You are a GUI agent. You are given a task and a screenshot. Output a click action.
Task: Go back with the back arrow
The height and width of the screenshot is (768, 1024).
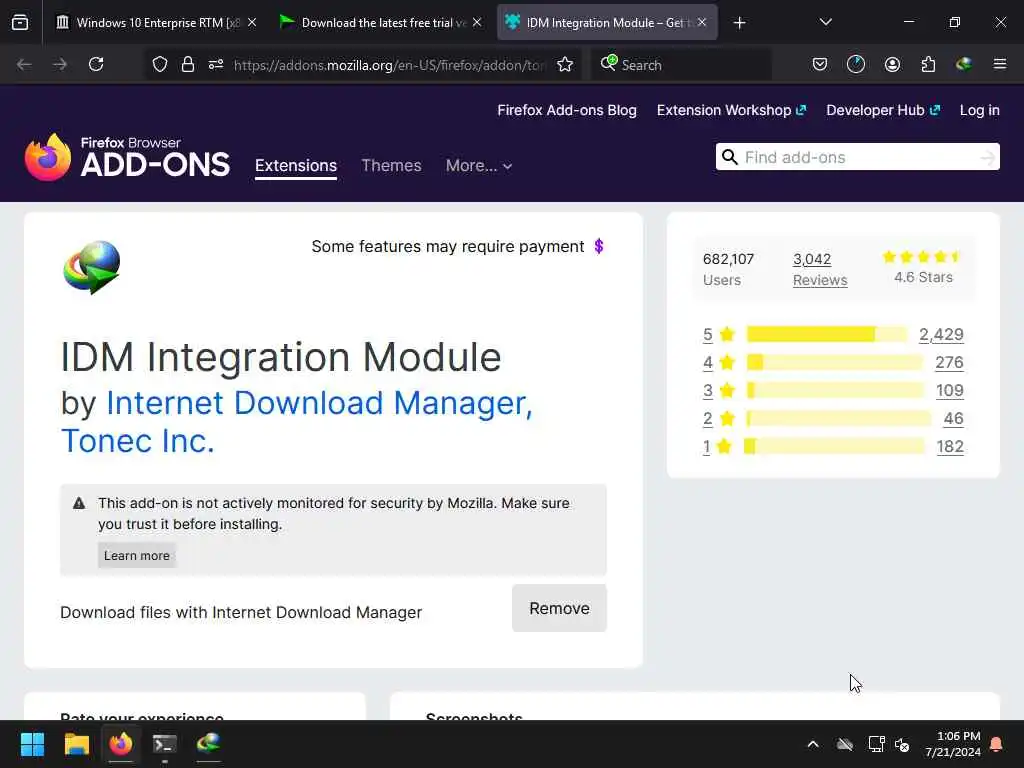[24, 64]
